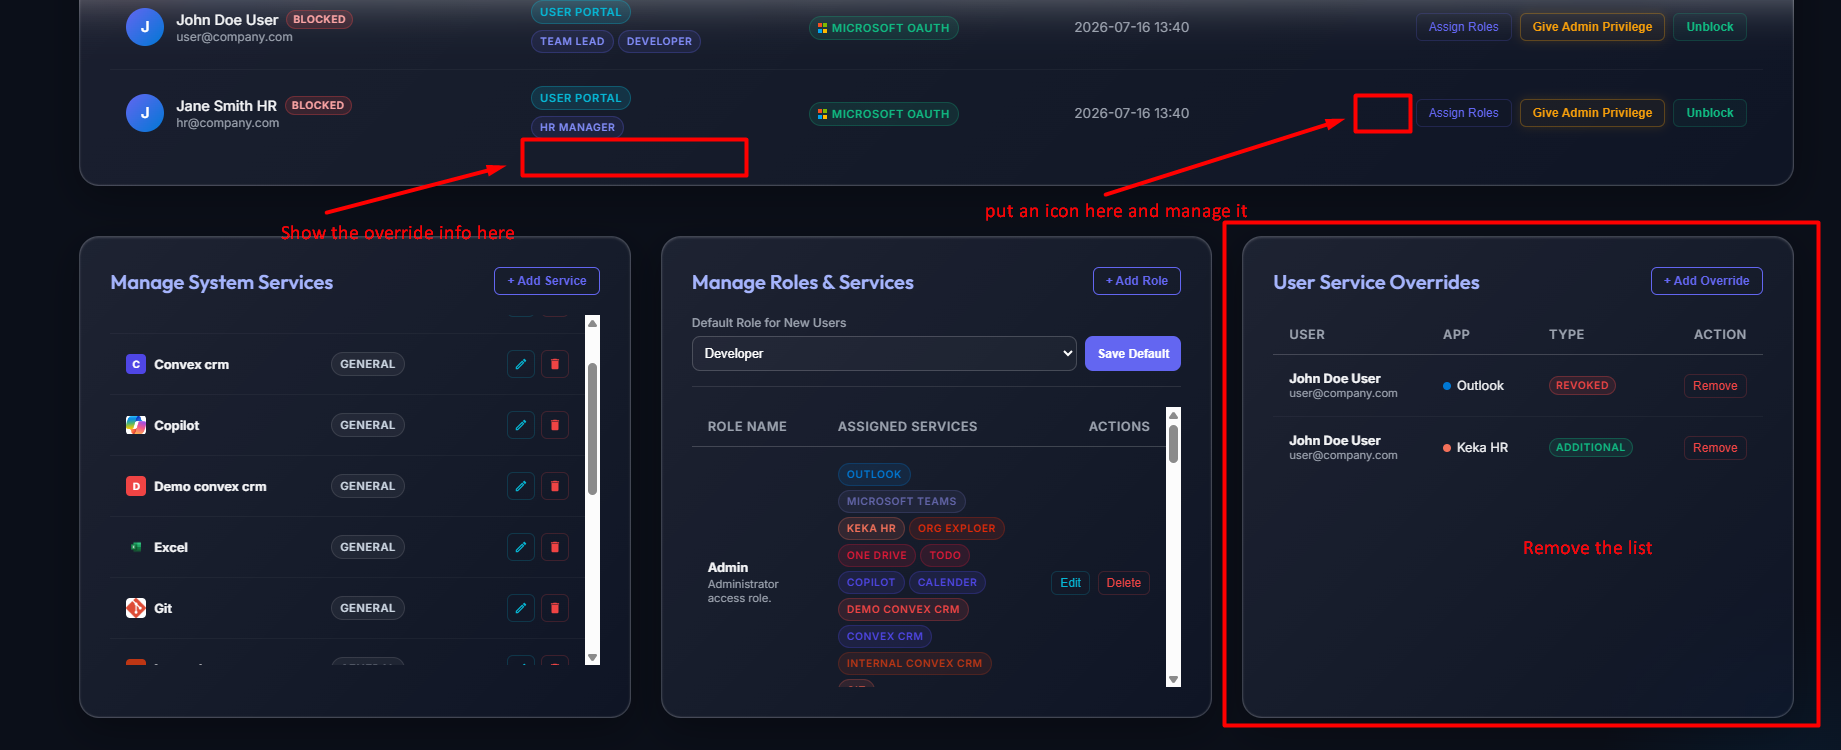Edit the Convex crm service

[x=521, y=364]
